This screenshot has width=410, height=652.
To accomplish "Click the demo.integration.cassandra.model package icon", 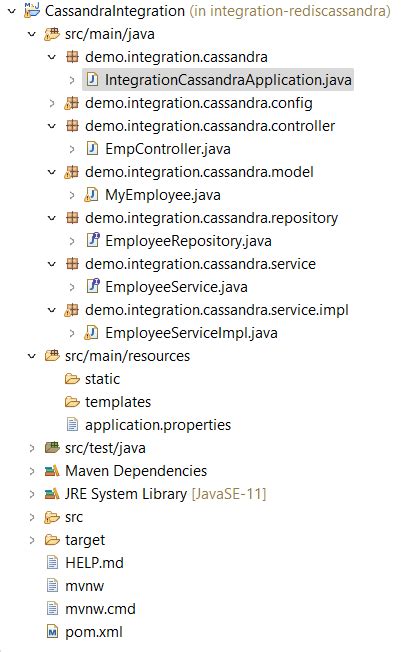I will 71,172.
